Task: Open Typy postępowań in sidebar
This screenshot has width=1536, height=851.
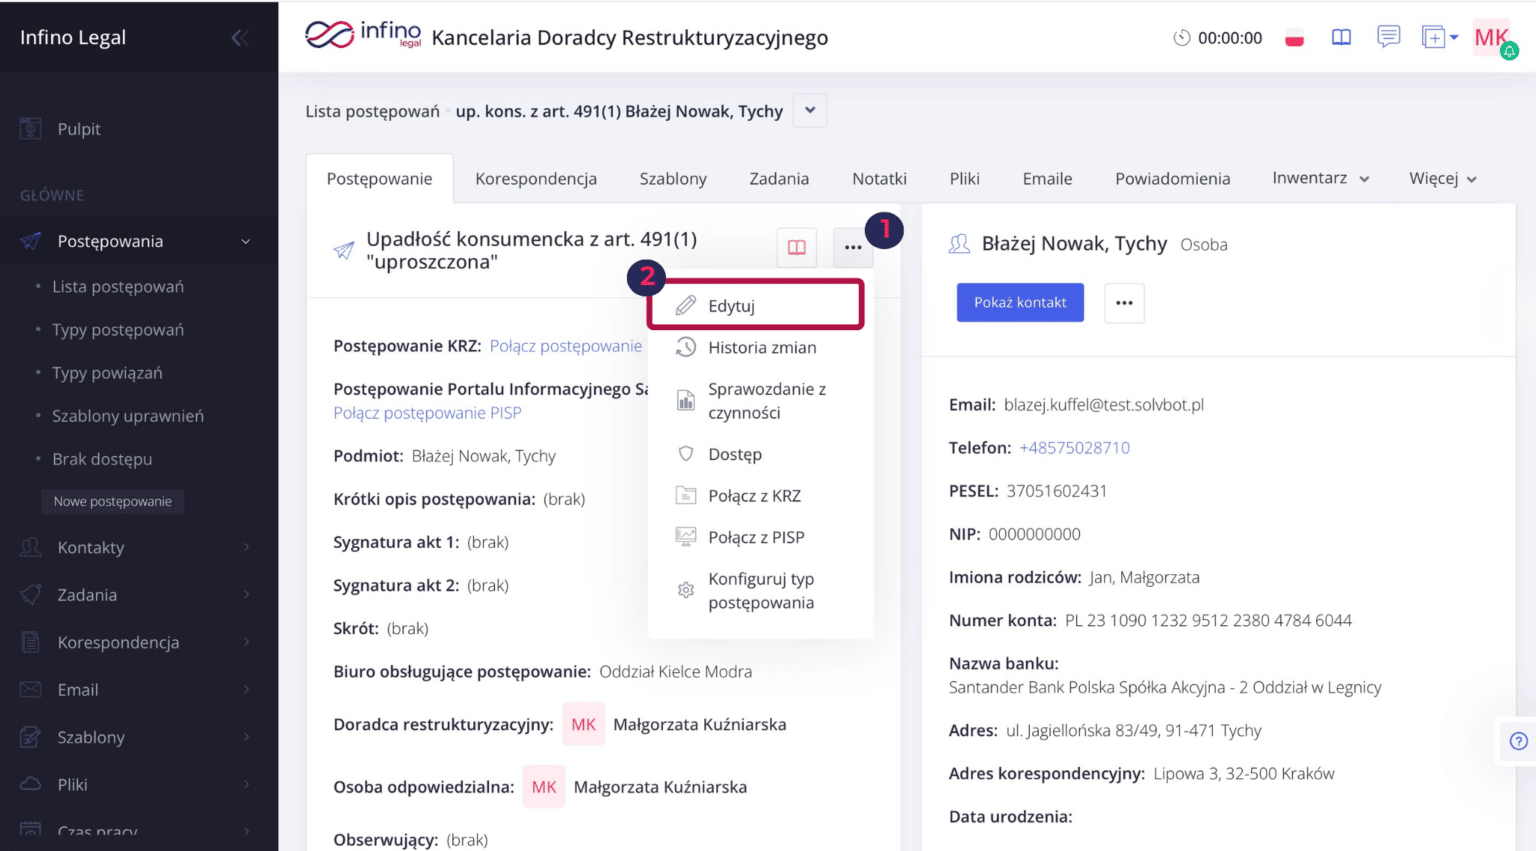Action: point(118,330)
